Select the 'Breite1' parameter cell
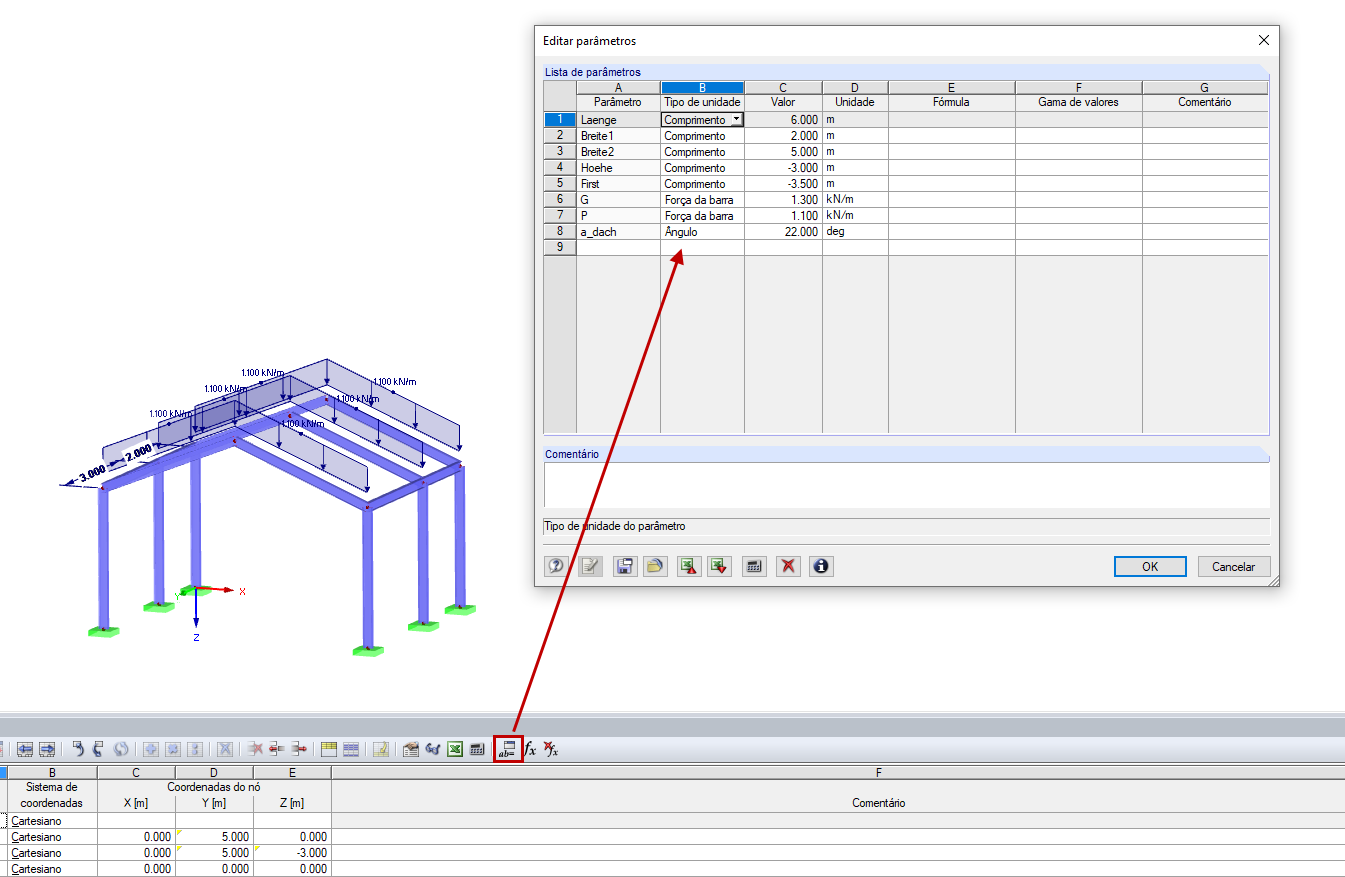 pyautogui.click(x=618, y=136)
